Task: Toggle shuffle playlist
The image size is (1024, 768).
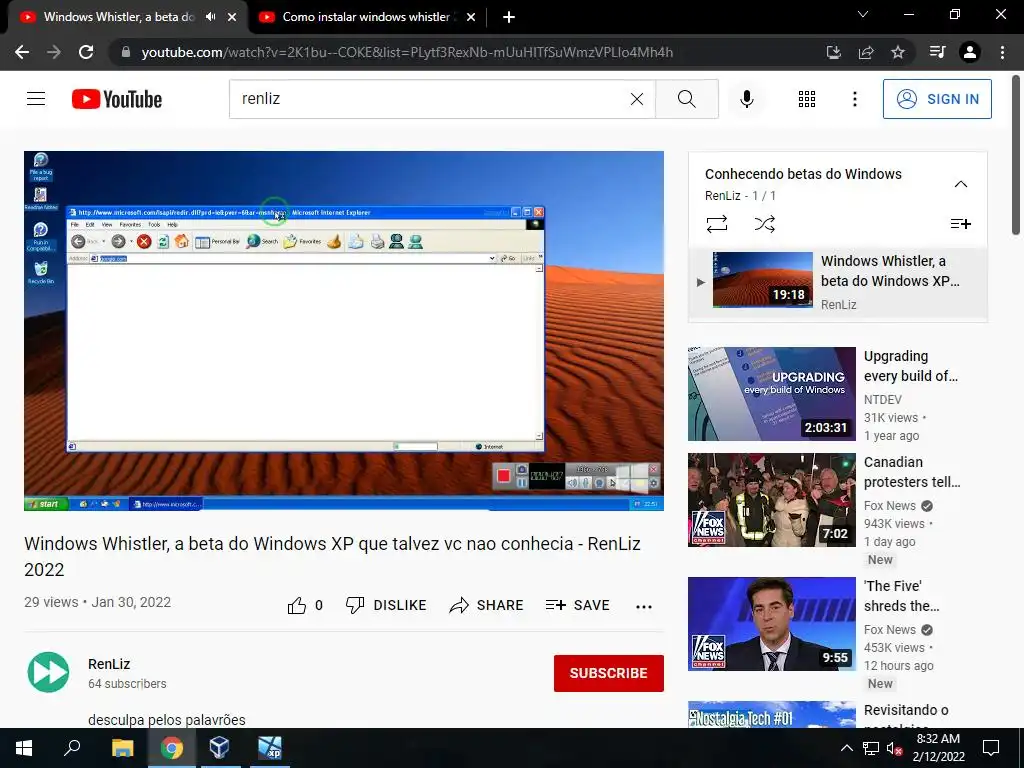Action: pos(765,224)
